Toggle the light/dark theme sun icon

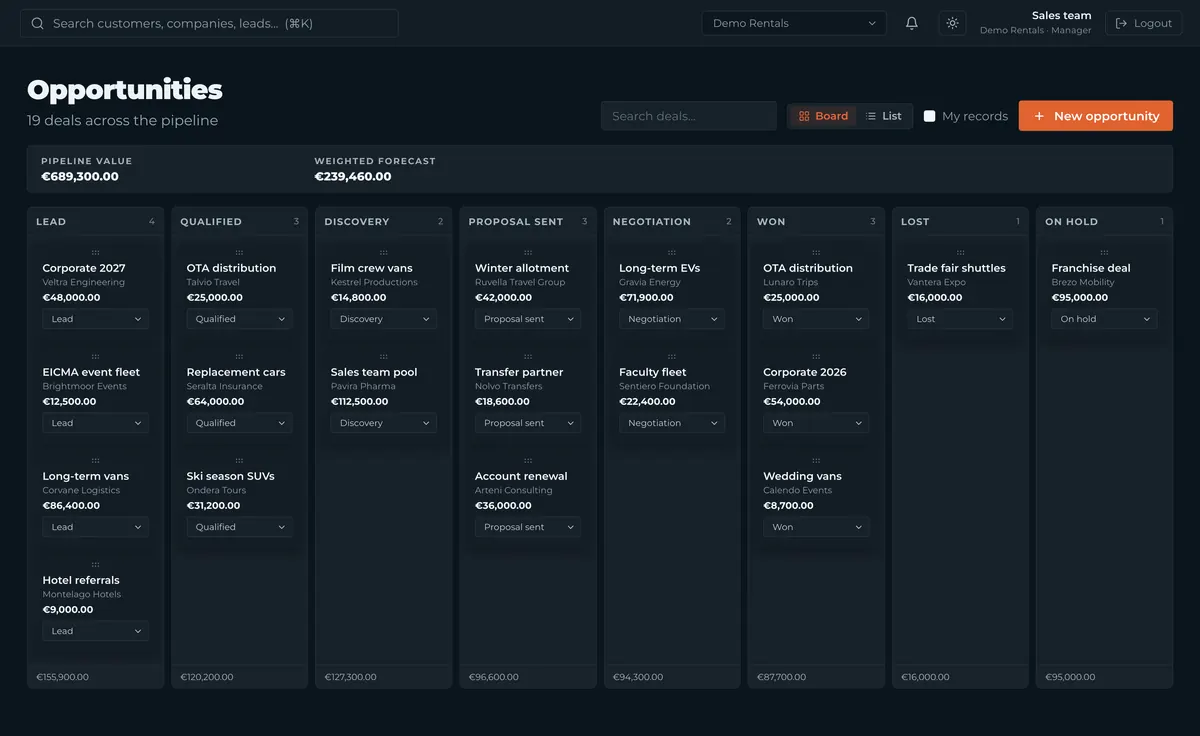tap(952, 23)
